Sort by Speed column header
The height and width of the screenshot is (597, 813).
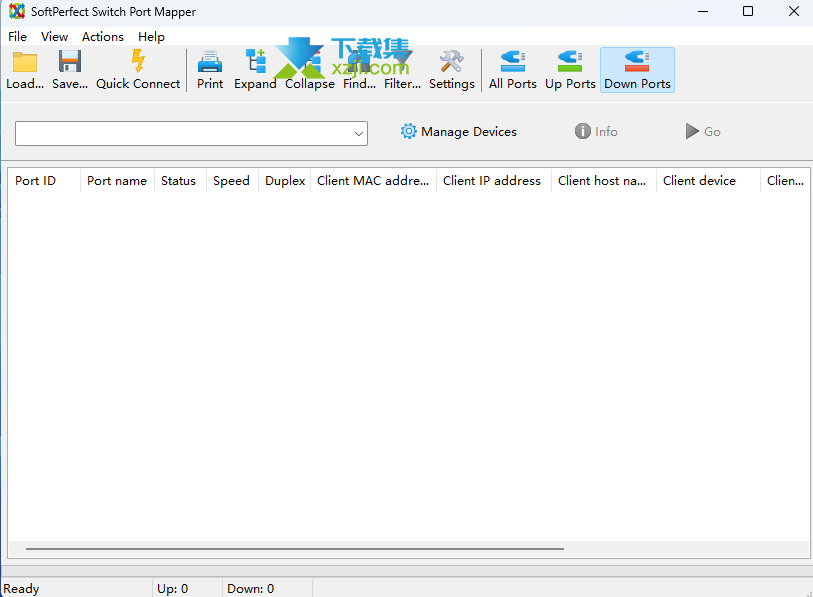coord(232,181)
